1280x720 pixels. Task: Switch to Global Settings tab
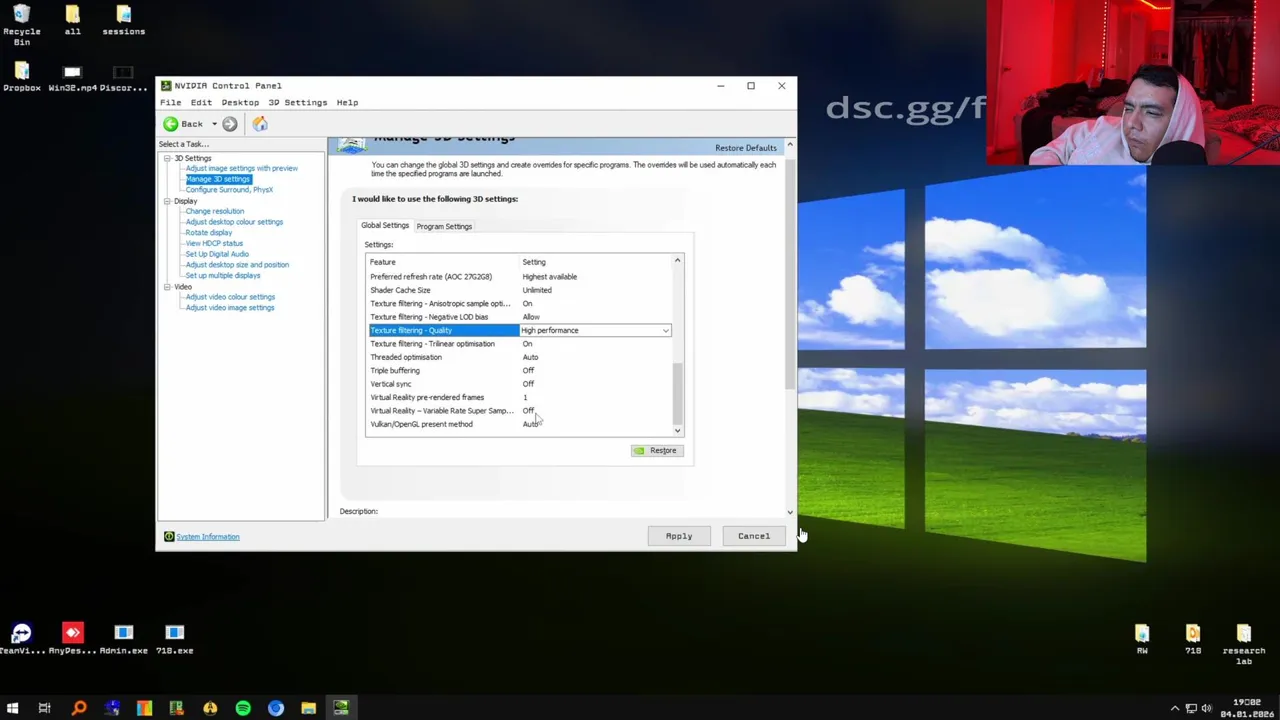pyautogui.click(x=385, y=226)
